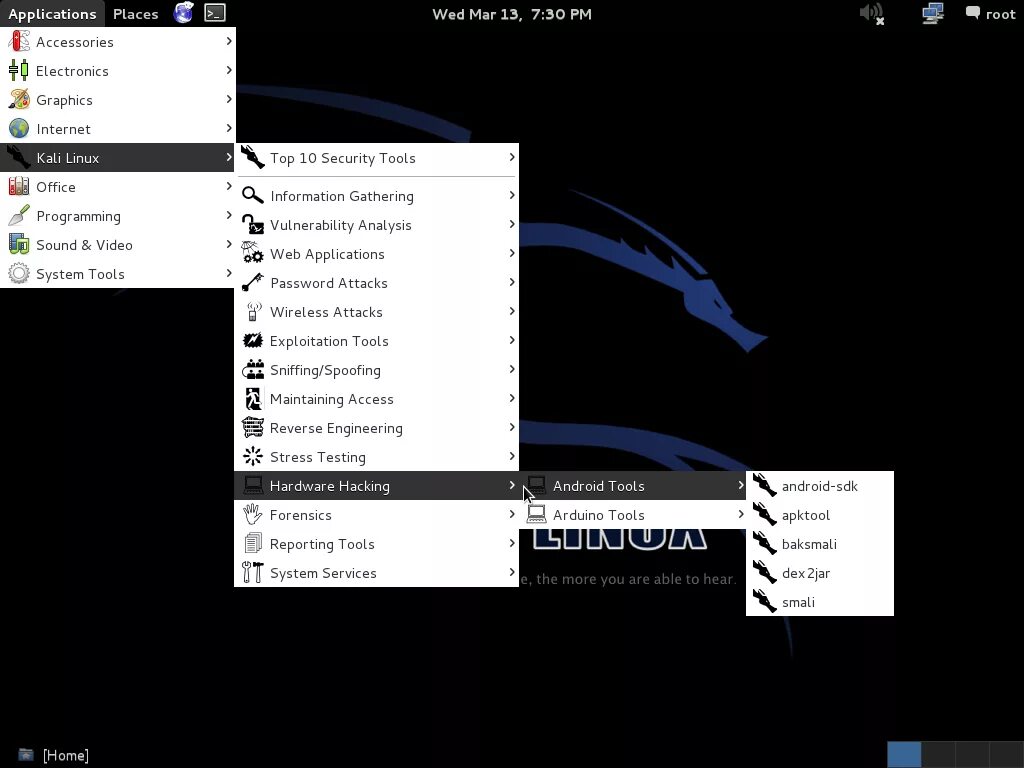The width and height of the screenshot is (1024, 768).
Task: Select Android Tools submenu entry
Action: click(633, 486)
